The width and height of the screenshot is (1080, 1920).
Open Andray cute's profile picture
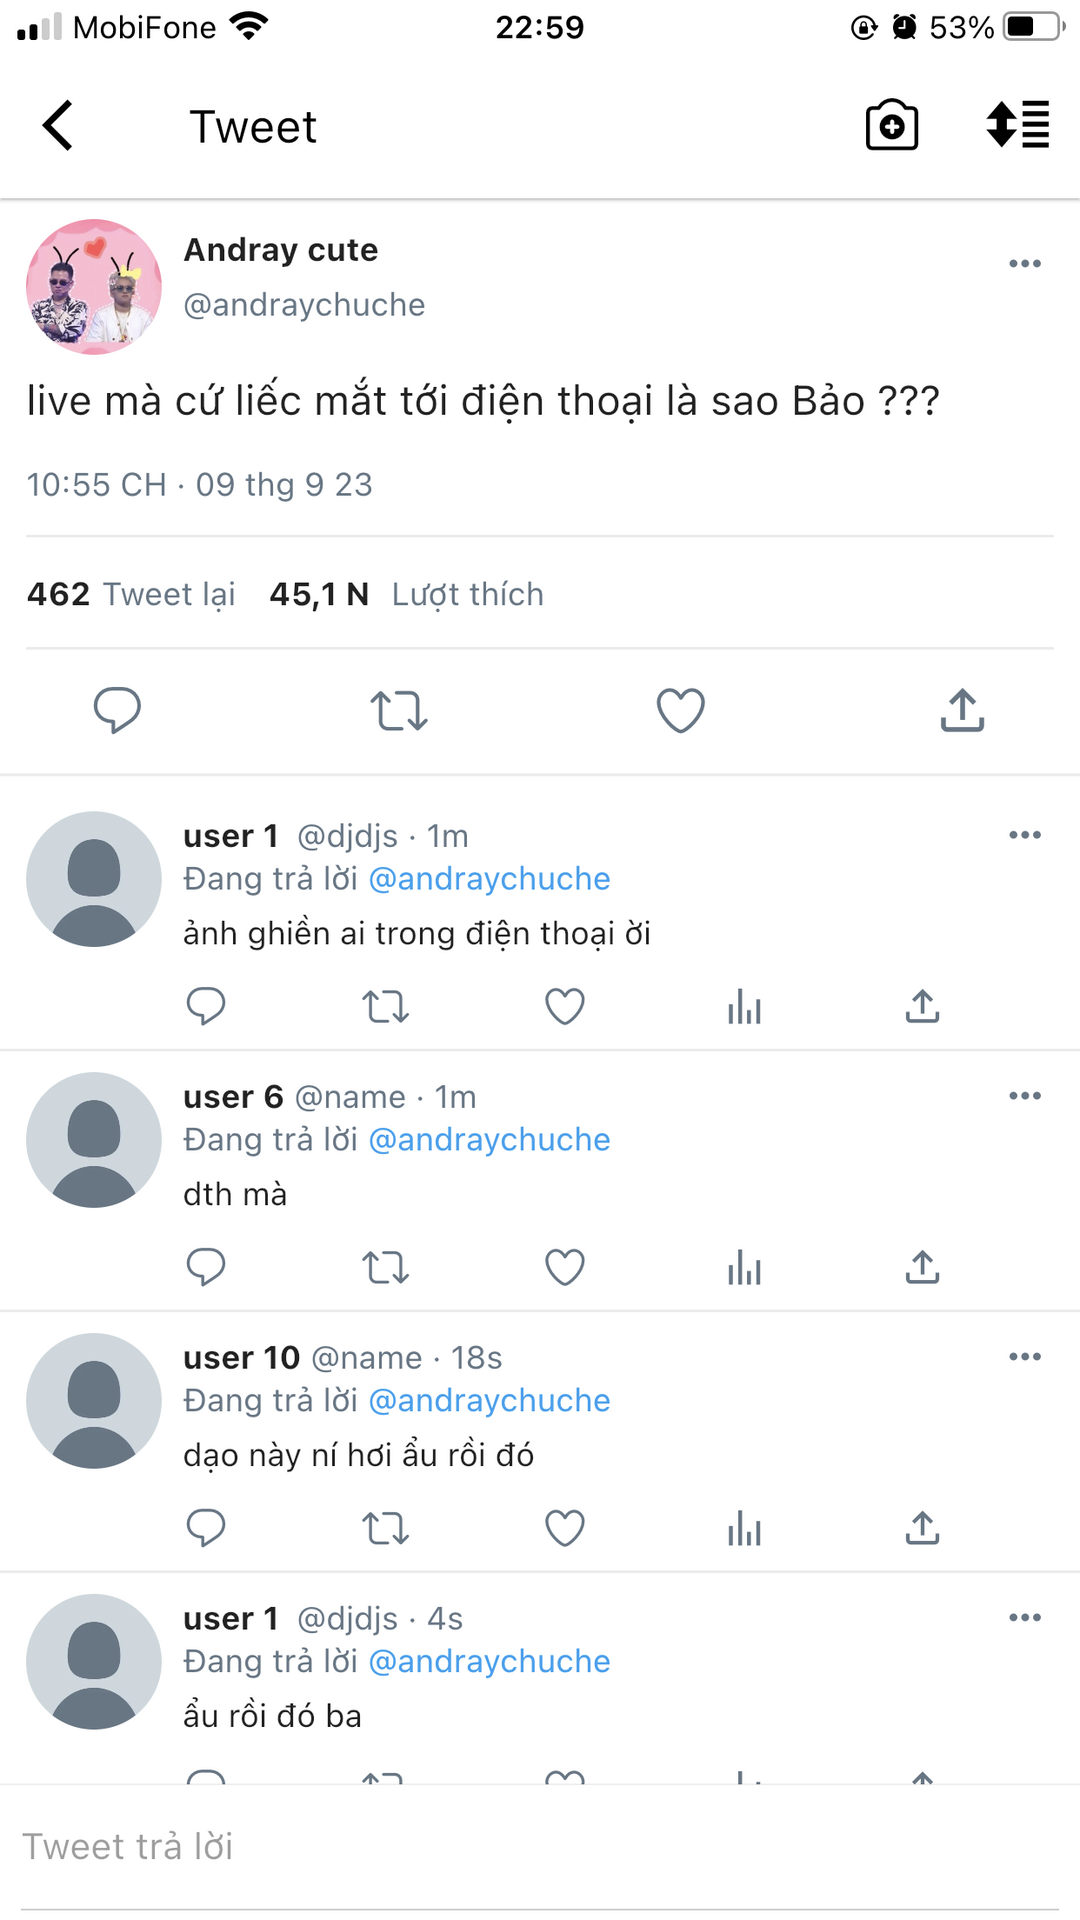(94, 287)
